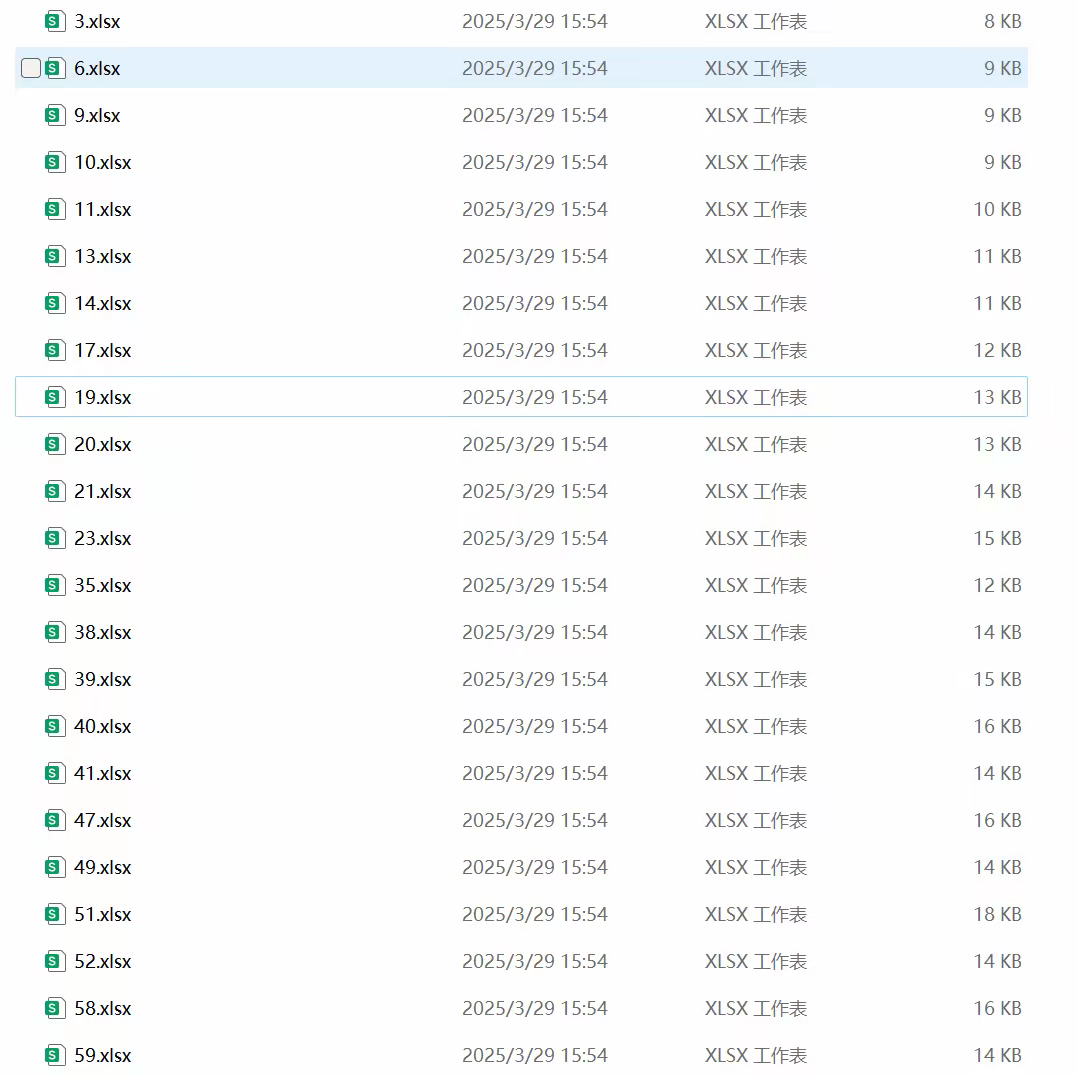This screenshot has width=1078, height=1076.
Task: Click the spreadsheet icon of 3.xlsx
Action: (55, 21)
